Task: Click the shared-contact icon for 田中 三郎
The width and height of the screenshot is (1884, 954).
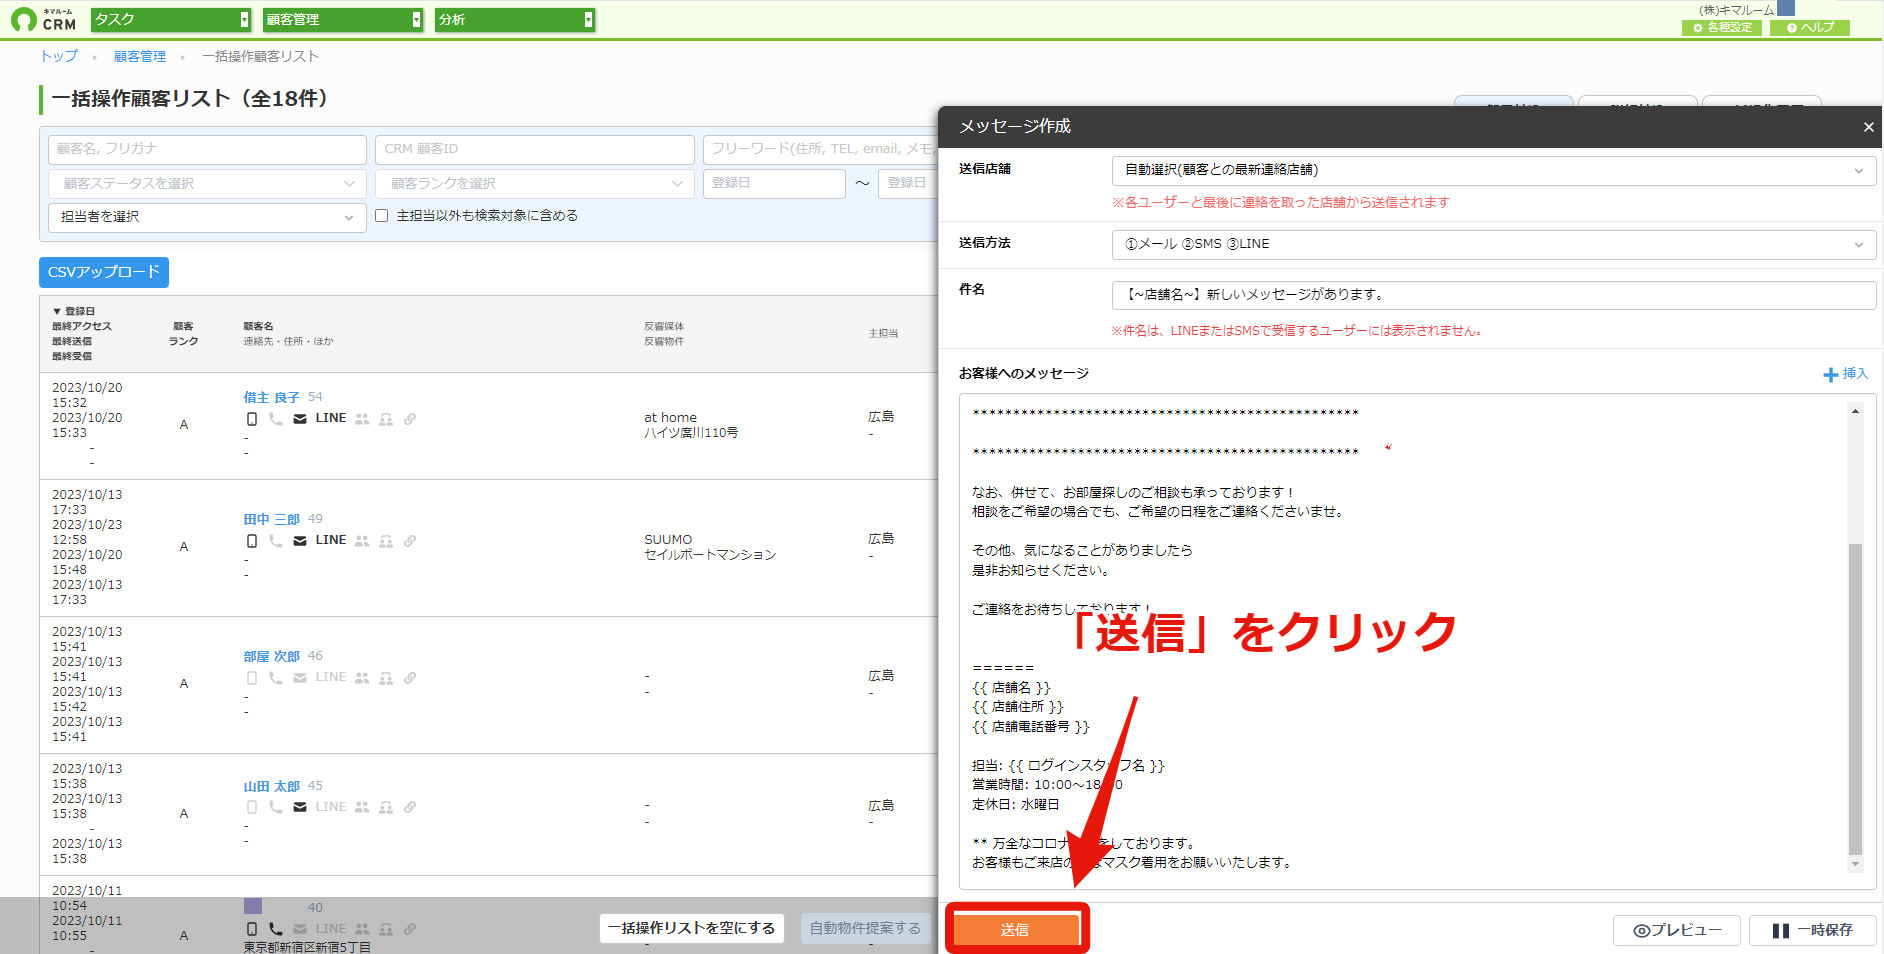Action: coord(386,541)
